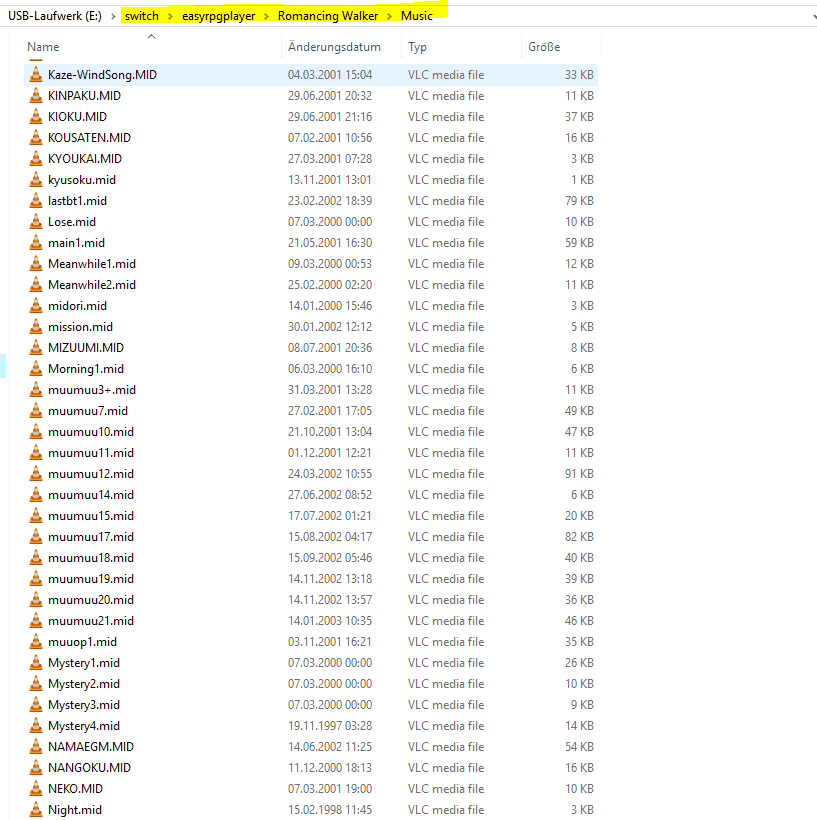The height and width of the screenshot is (820, 817).
Task: Open the Romancing Walker breadcrumb folder
Action: [328, 16]
